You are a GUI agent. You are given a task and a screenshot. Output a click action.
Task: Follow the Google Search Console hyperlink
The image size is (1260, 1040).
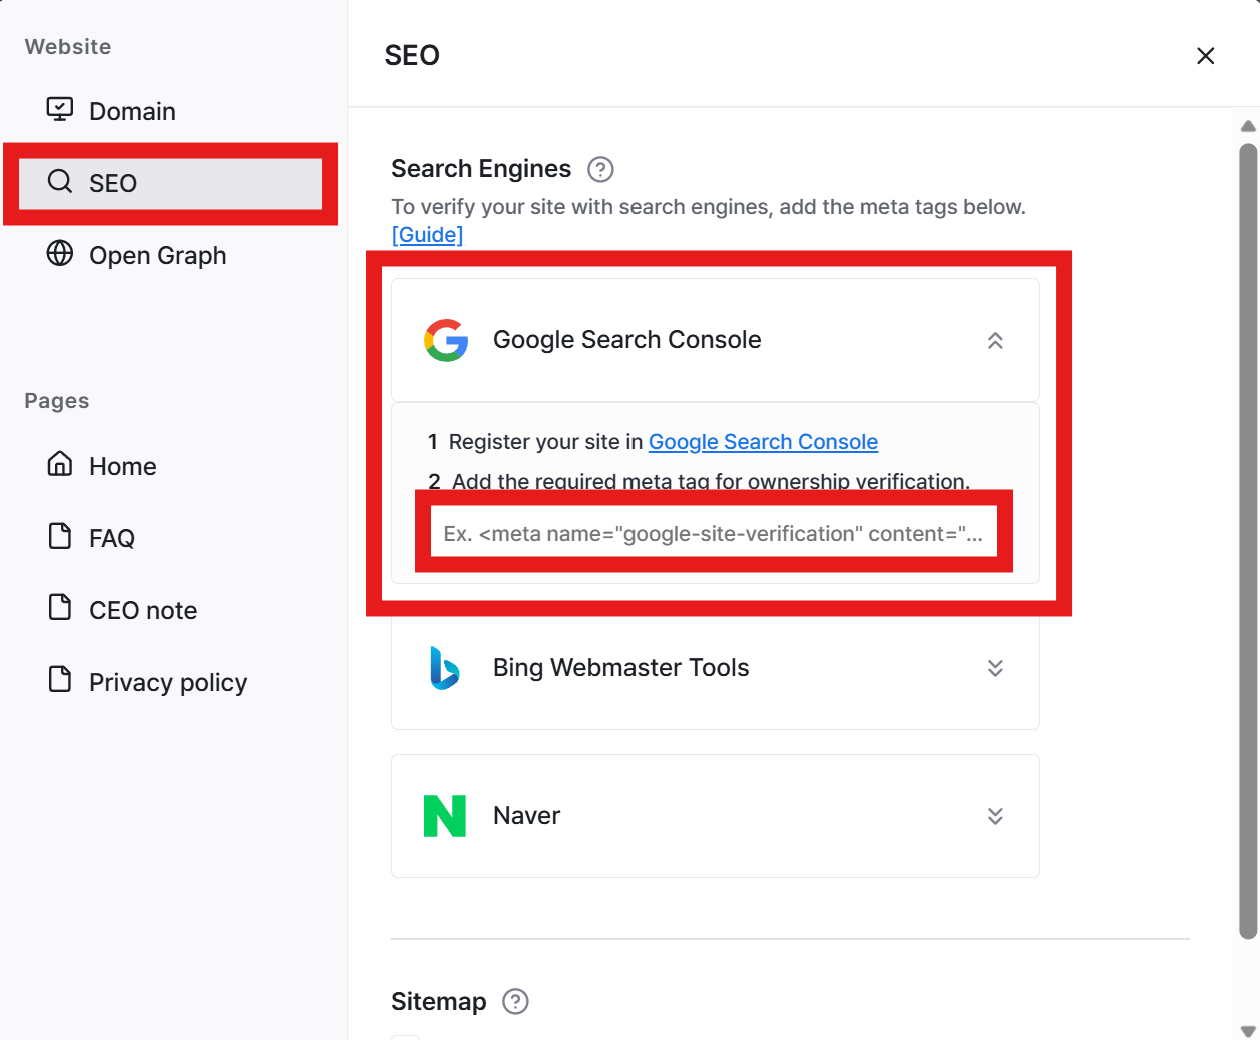[763, 442]
